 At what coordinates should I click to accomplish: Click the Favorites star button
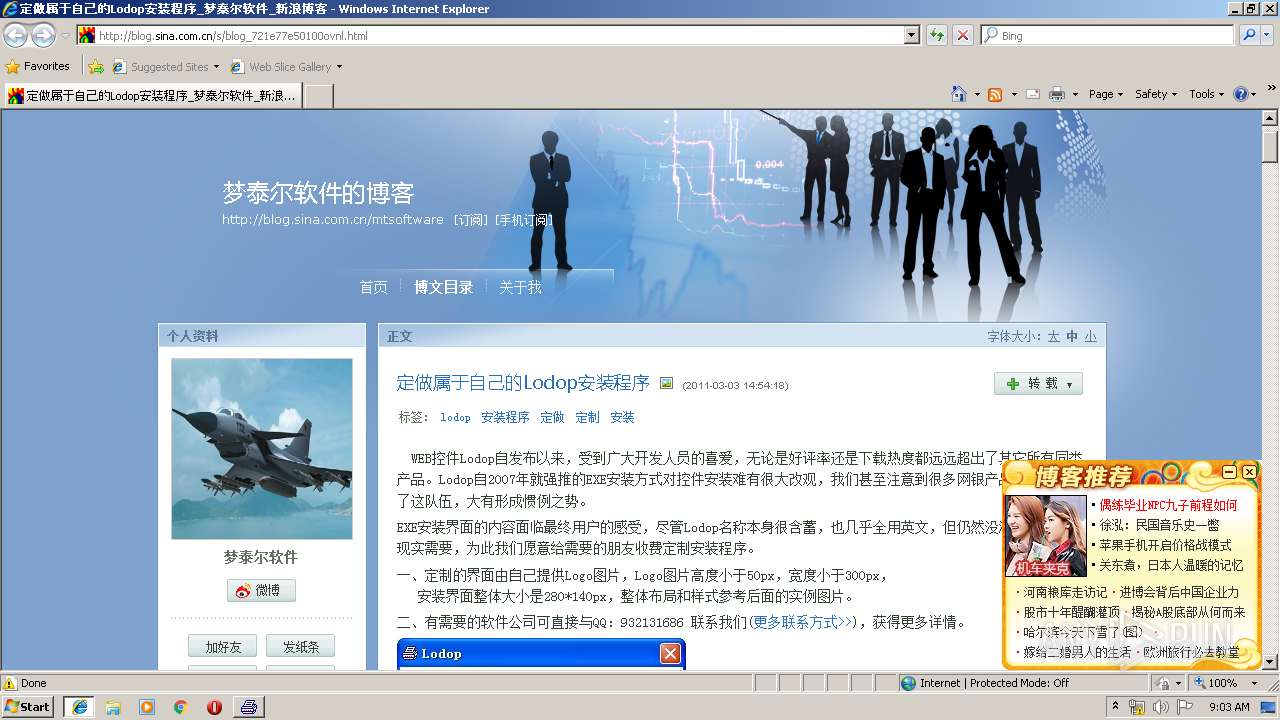38,66
